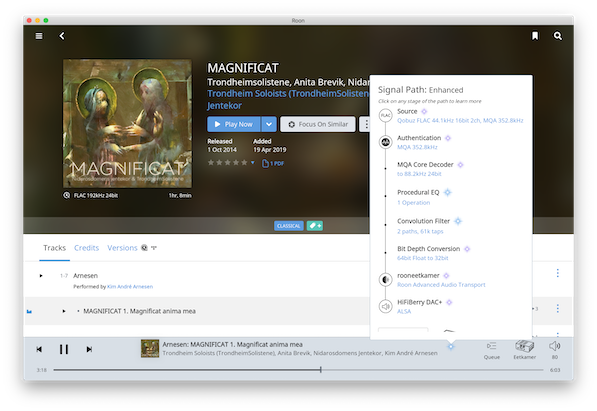Click Qobuz FLAC 44.1kHz source detail
The width and height of the screenshot is (597, 411).
tap(460, 121)
